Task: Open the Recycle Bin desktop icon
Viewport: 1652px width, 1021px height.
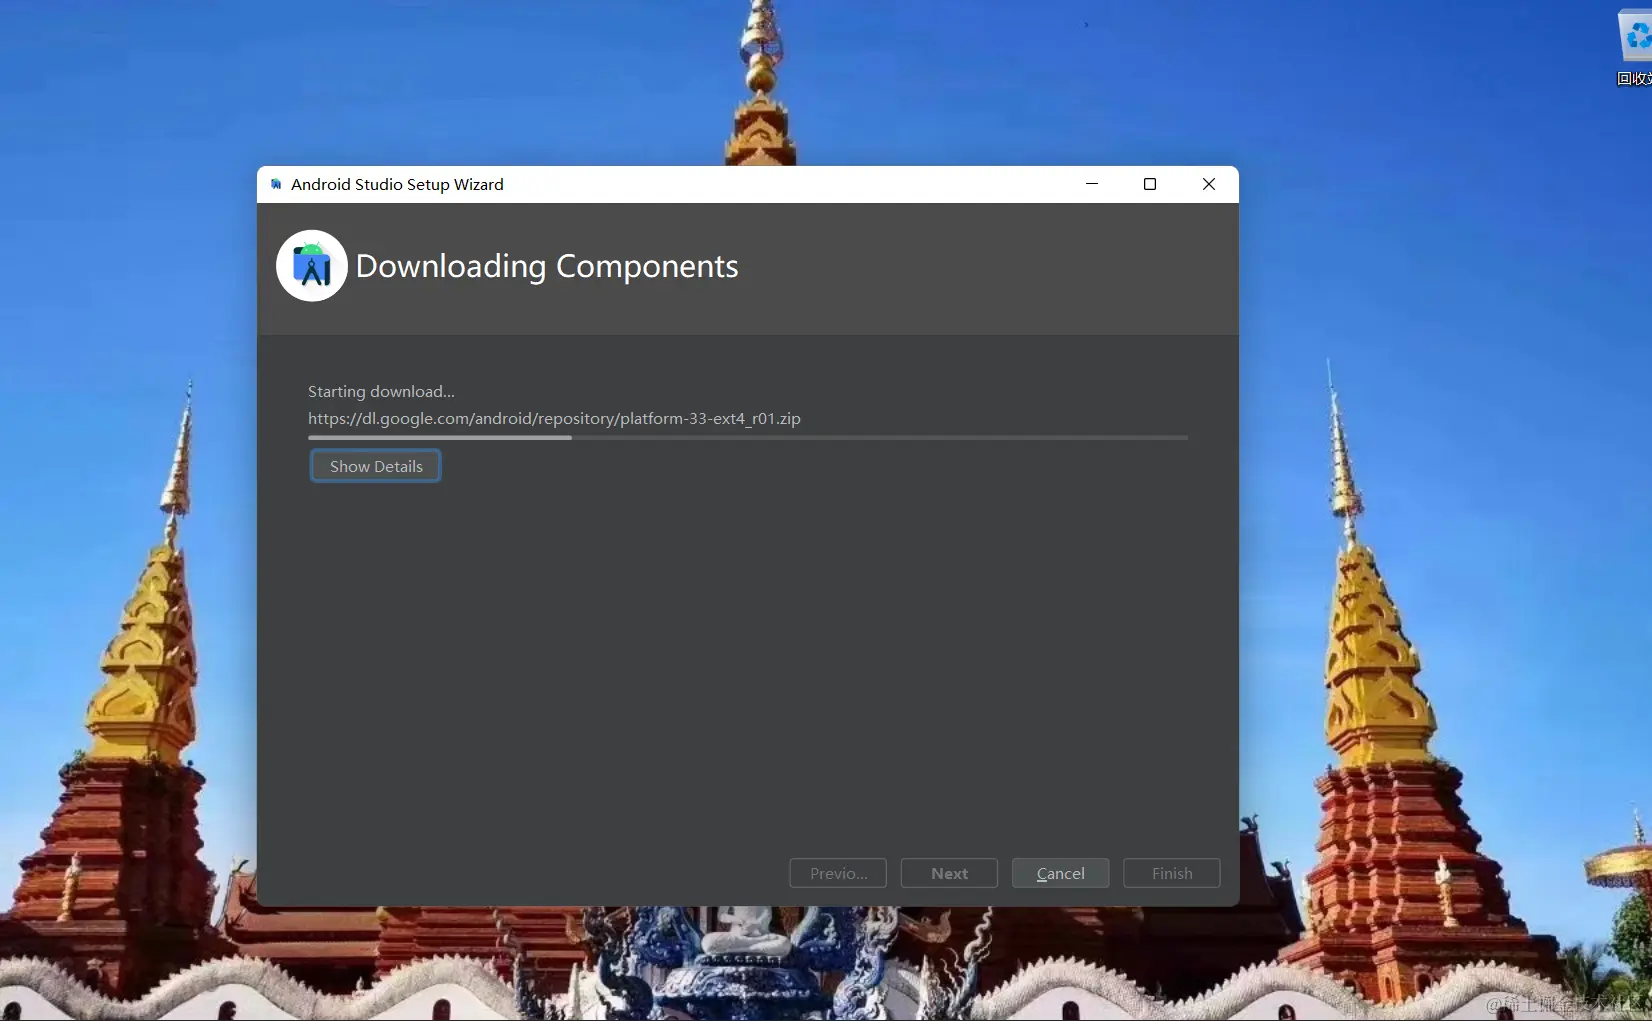Action: point(1635,47)
